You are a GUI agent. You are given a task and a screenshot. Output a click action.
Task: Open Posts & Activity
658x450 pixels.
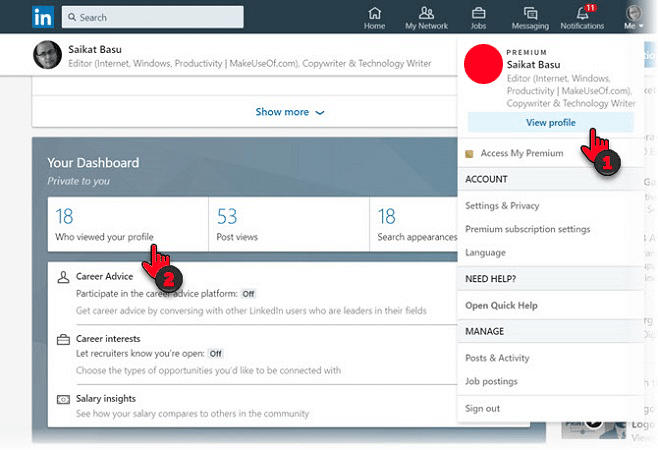point(497,358)
